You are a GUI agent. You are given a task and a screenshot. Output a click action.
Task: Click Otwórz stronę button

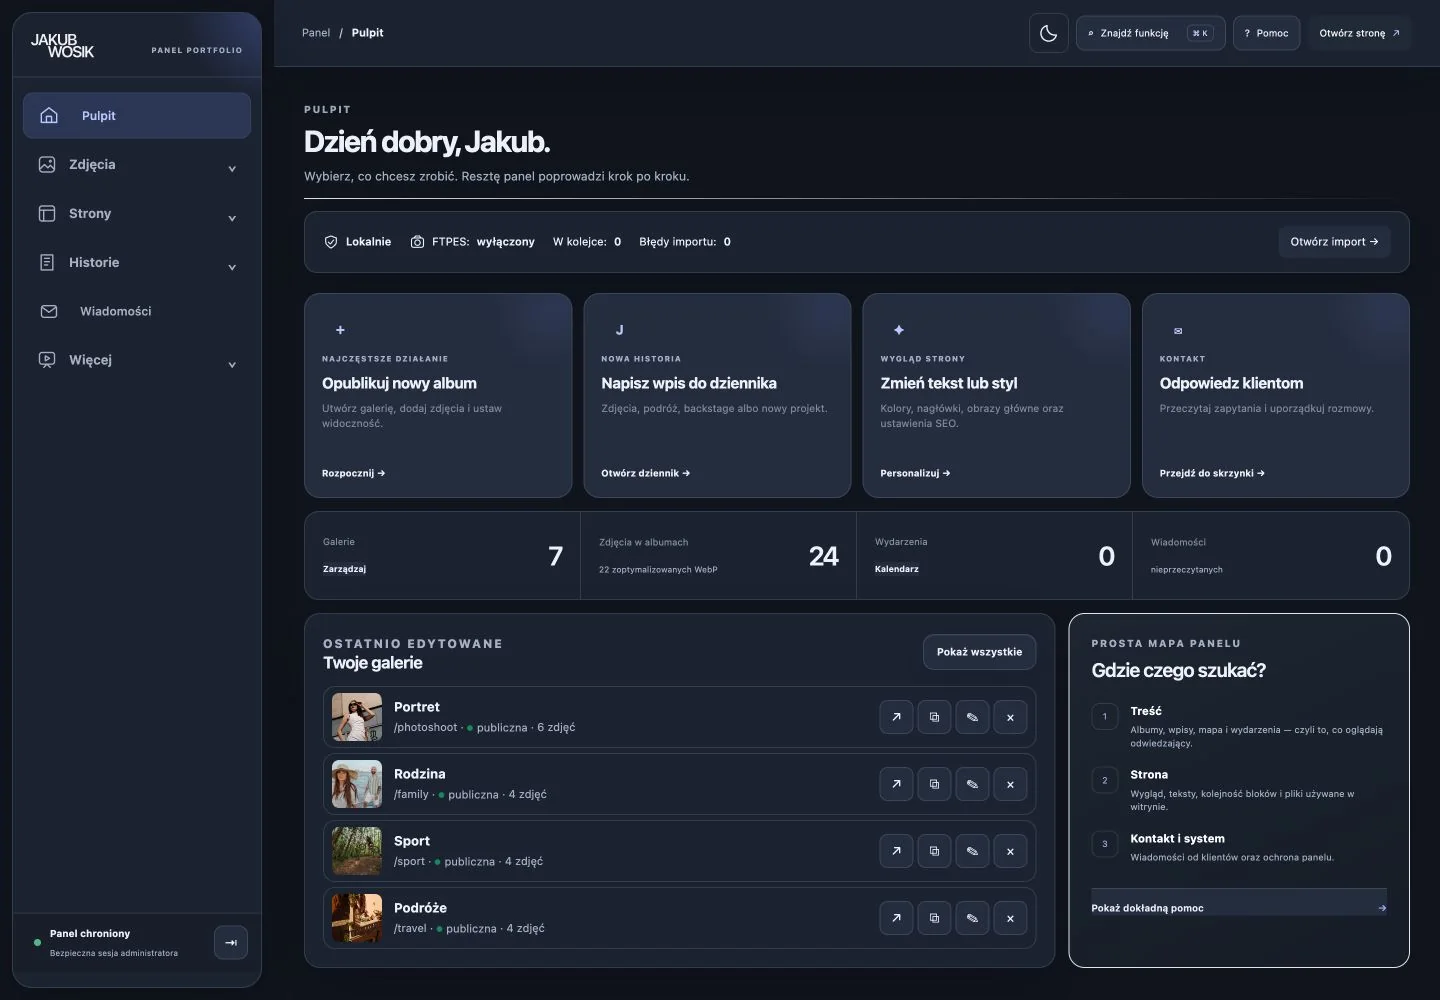click(x=1359, y=33)
